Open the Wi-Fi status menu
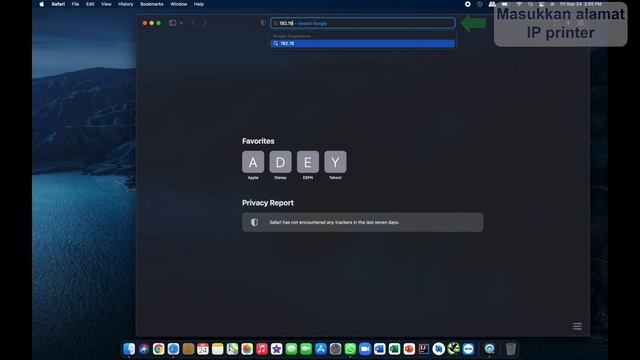This screenshot has height=360, width=640. coord(519,4)
